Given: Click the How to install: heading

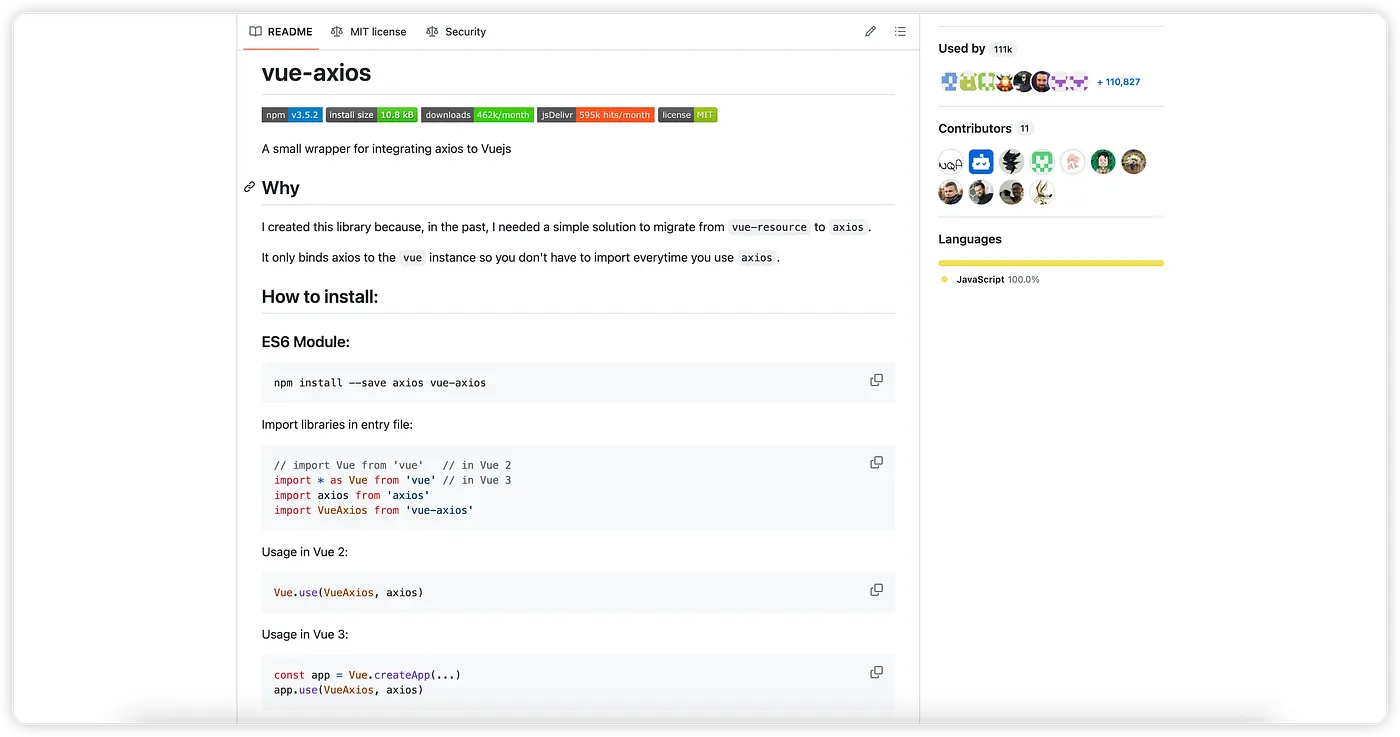Looking at the screenshot, I should [x=320, y=297].
